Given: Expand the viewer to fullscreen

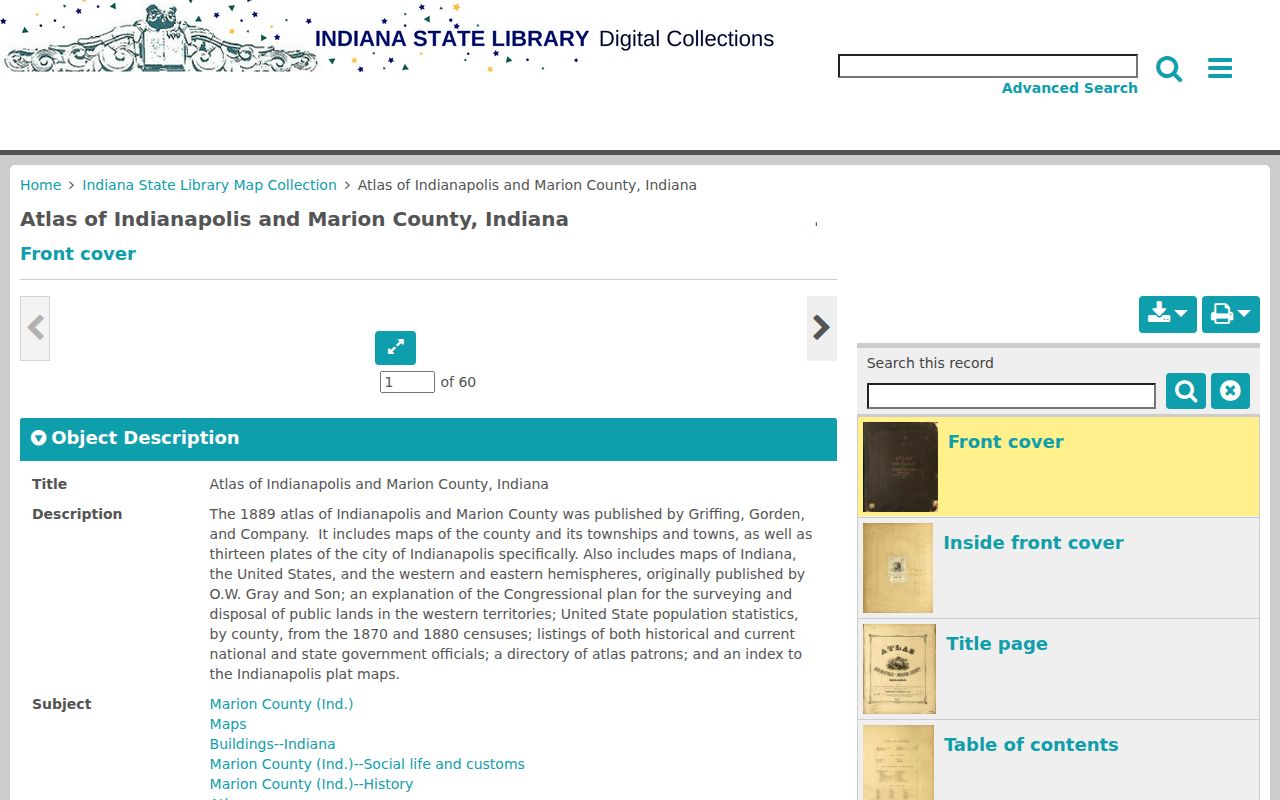Looking at the screenshot, I should point(395,348).
